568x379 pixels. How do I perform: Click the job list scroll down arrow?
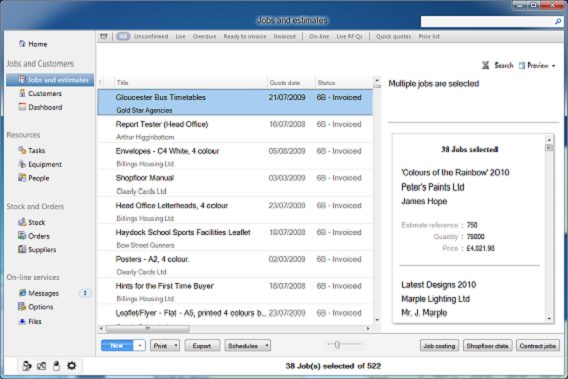coord(377,320)
